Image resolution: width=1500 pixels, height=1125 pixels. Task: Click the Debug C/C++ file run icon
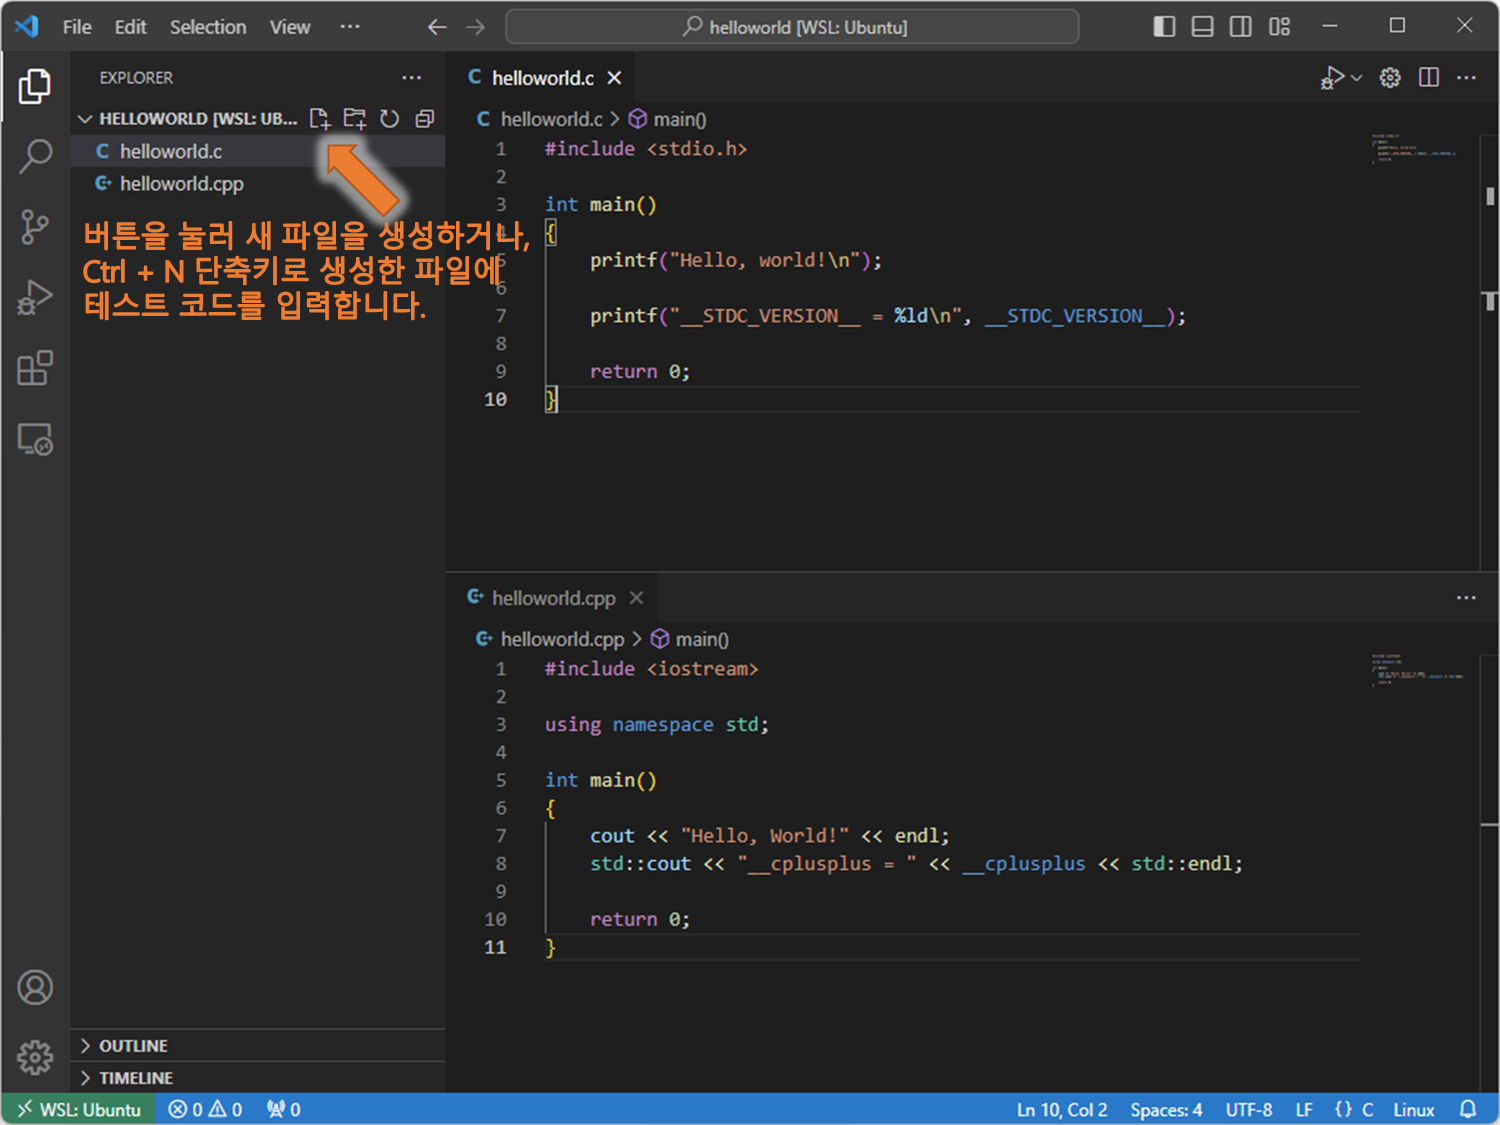click(x=1332, y=78)
